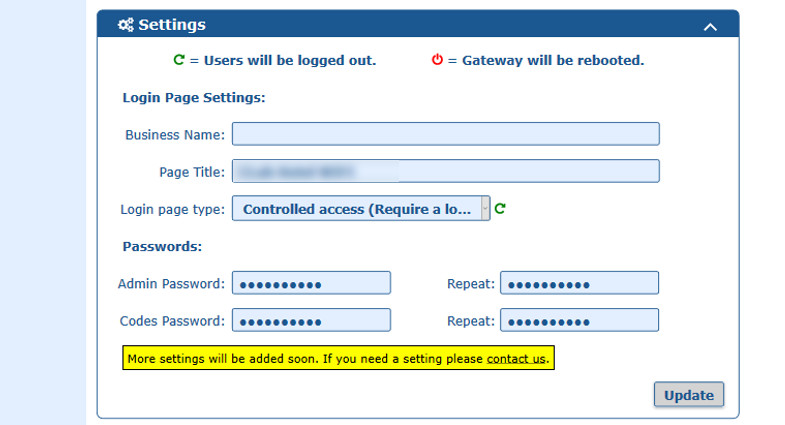
Task: Click the Settings gears icon in header
Action: (x=125, y=25)
